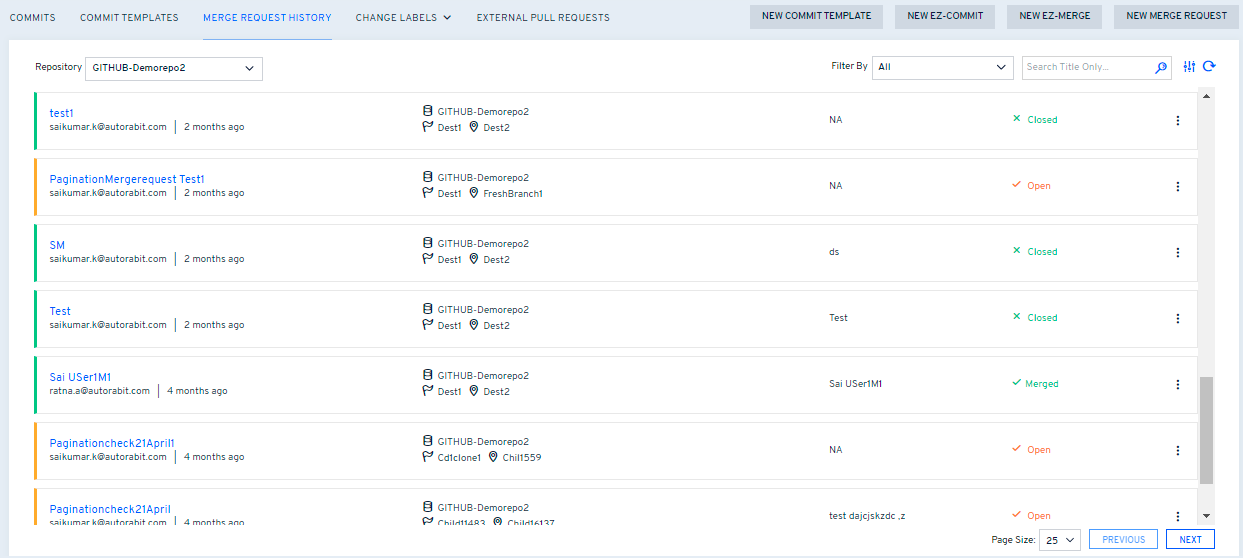Click the New EZ-Commit button

[945, 16]
